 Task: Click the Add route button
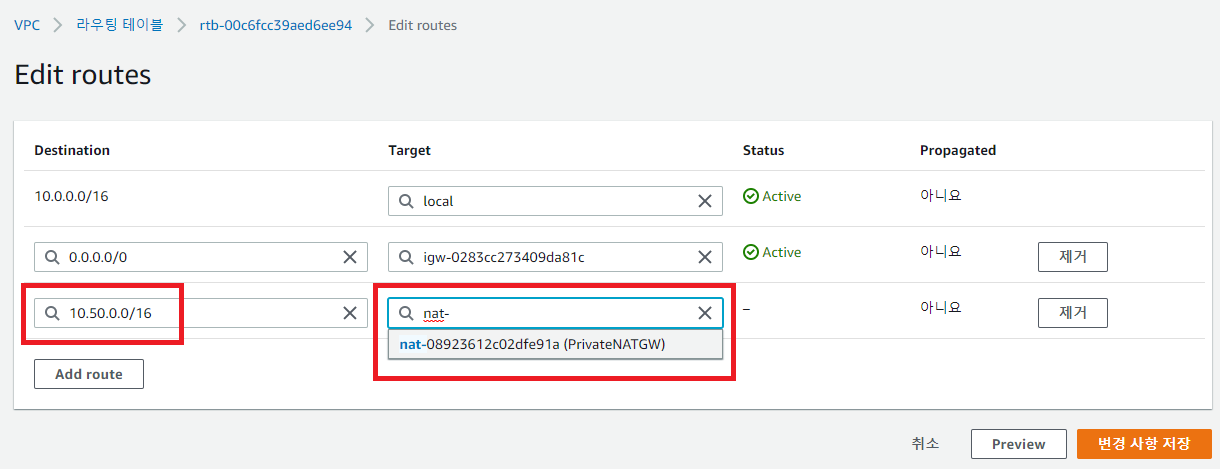pos(89,374)
